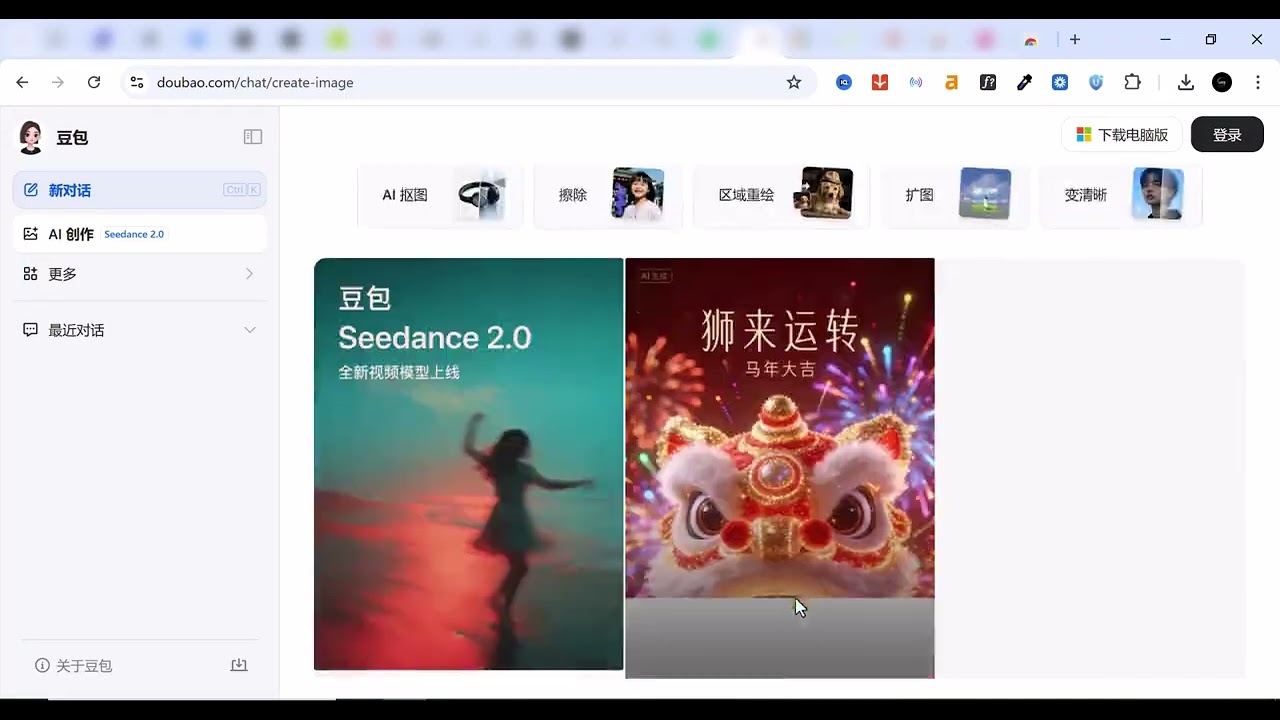Open the 狮来运转 lion dance thumbnail
1280x720 pixels.
pos(780,468)
